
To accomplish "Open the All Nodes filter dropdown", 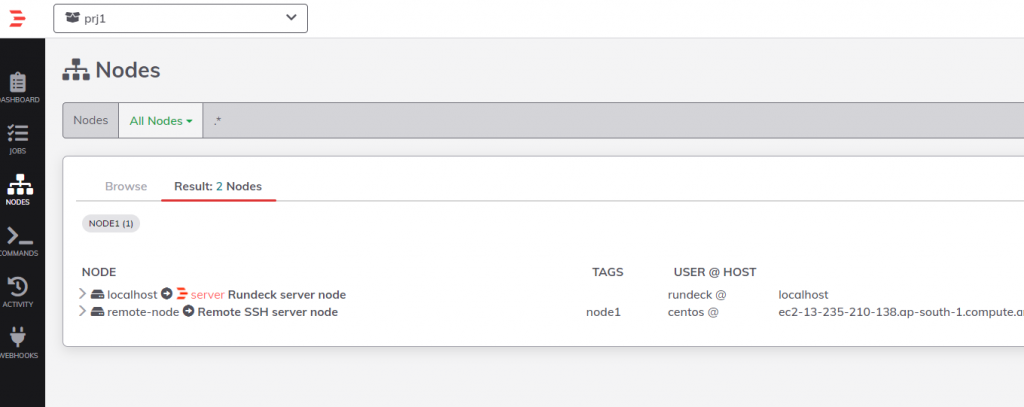I will 160,121.
